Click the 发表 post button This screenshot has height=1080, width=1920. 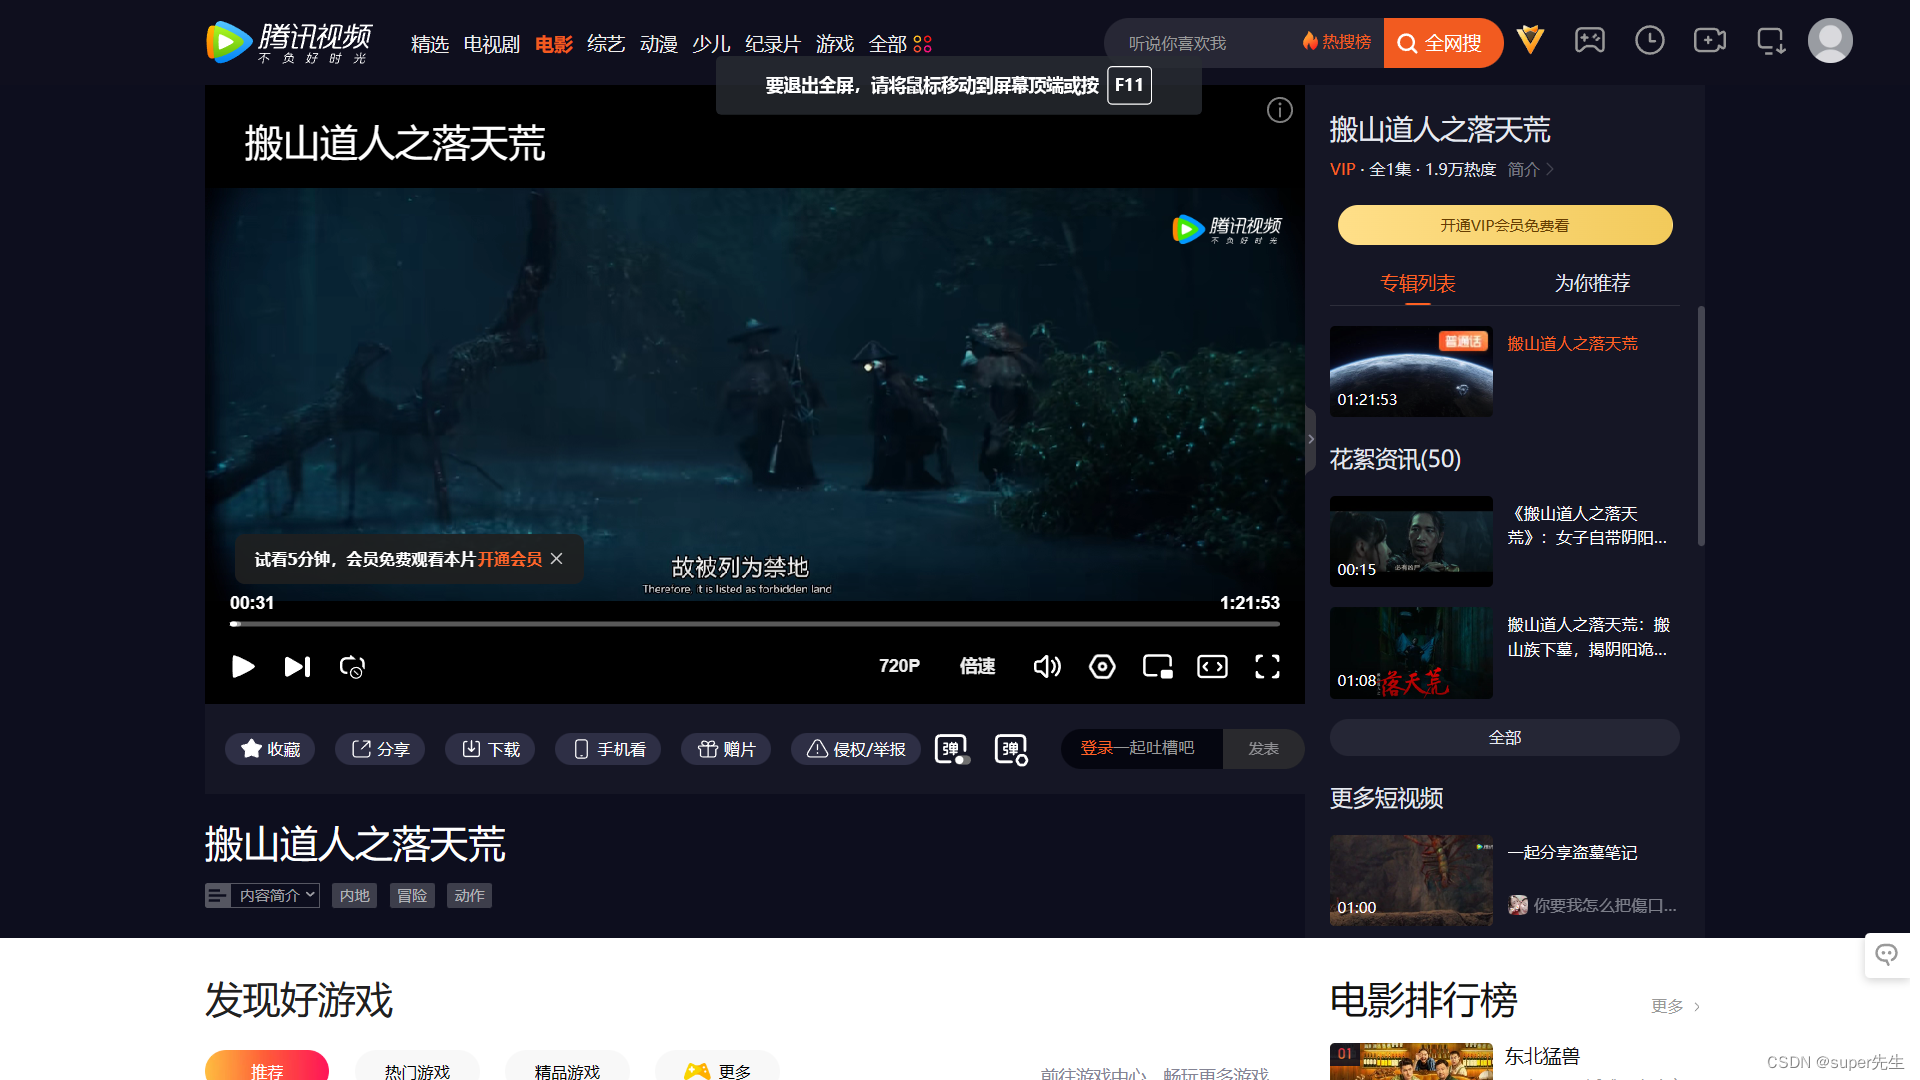(x=1263, y=749)
